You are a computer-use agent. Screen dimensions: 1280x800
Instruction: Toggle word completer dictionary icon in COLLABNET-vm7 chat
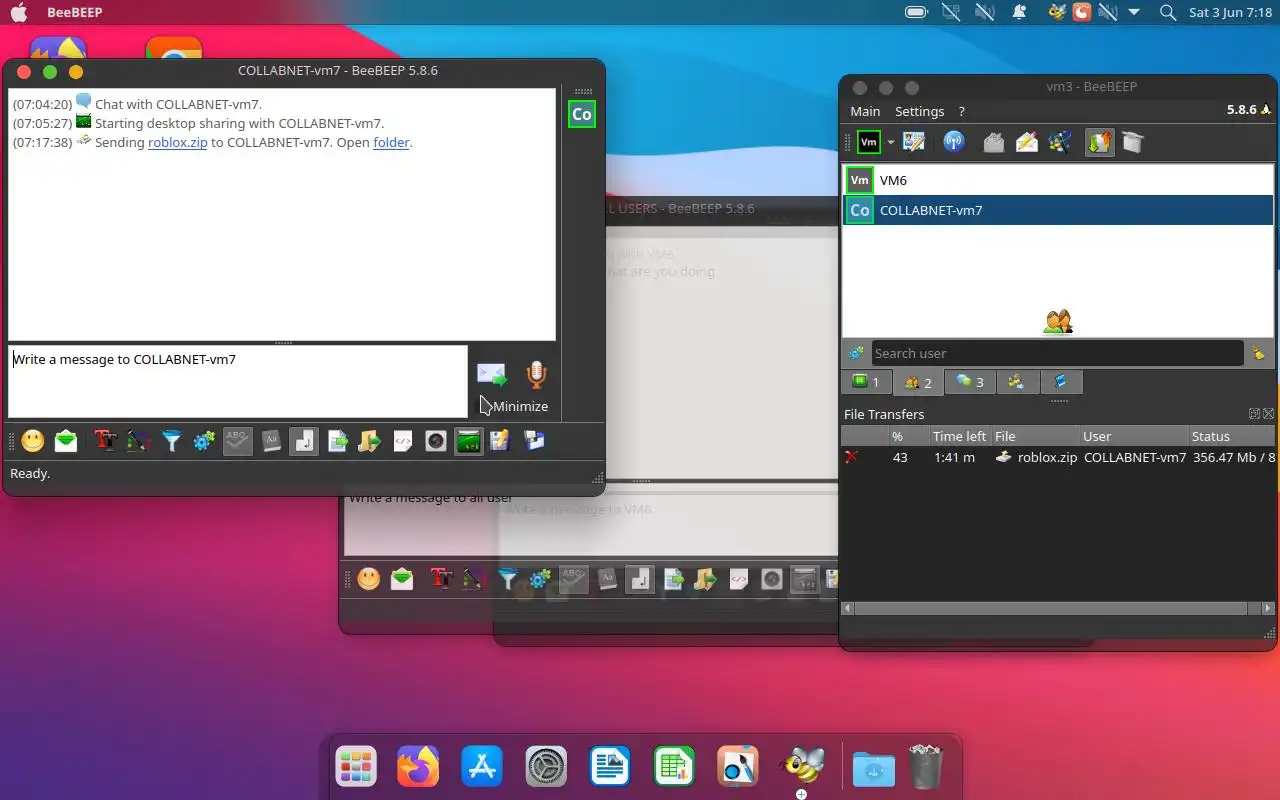point(271,441)
